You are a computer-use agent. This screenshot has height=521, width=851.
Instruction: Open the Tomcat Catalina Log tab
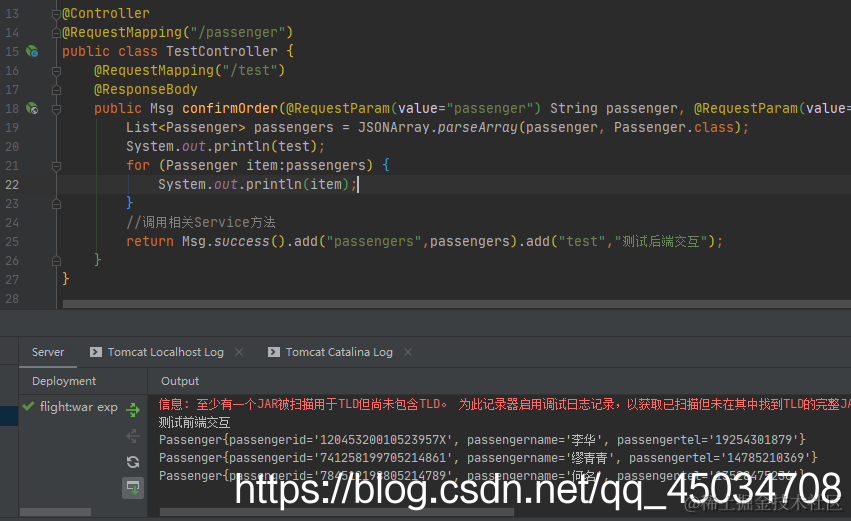point(339,352)
